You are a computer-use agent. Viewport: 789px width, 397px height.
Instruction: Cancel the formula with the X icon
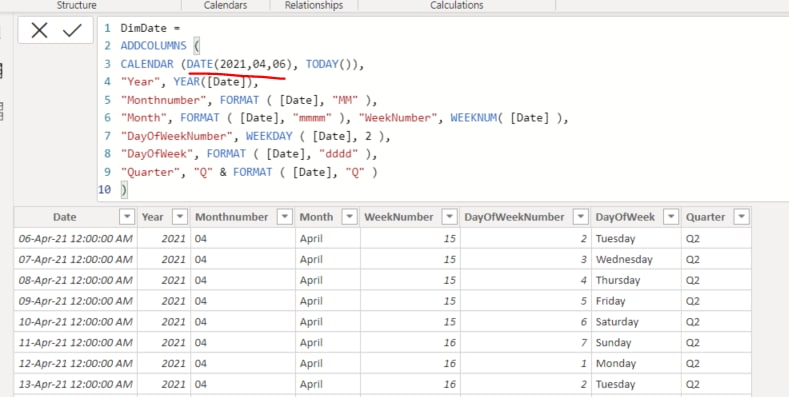(39, 31)
